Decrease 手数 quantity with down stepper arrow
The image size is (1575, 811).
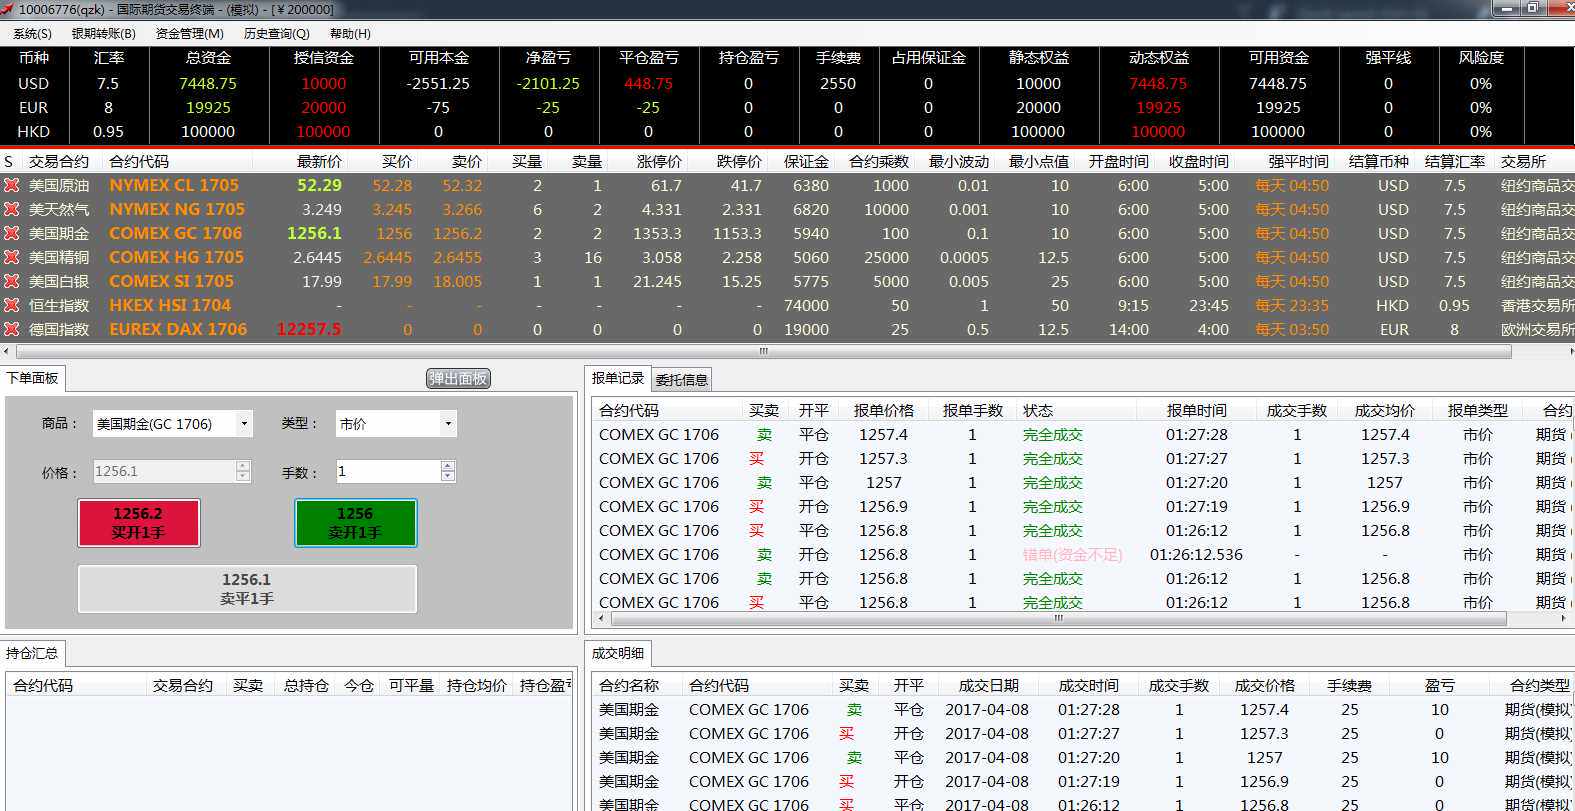(x=448, y=477)
